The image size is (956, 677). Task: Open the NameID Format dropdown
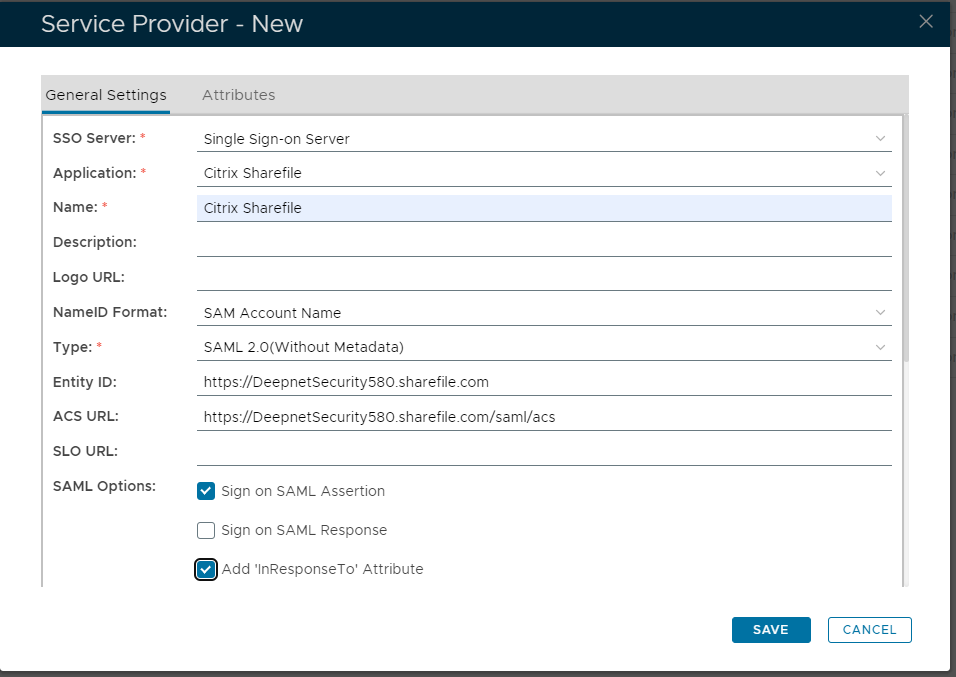[x=544, y=313]
